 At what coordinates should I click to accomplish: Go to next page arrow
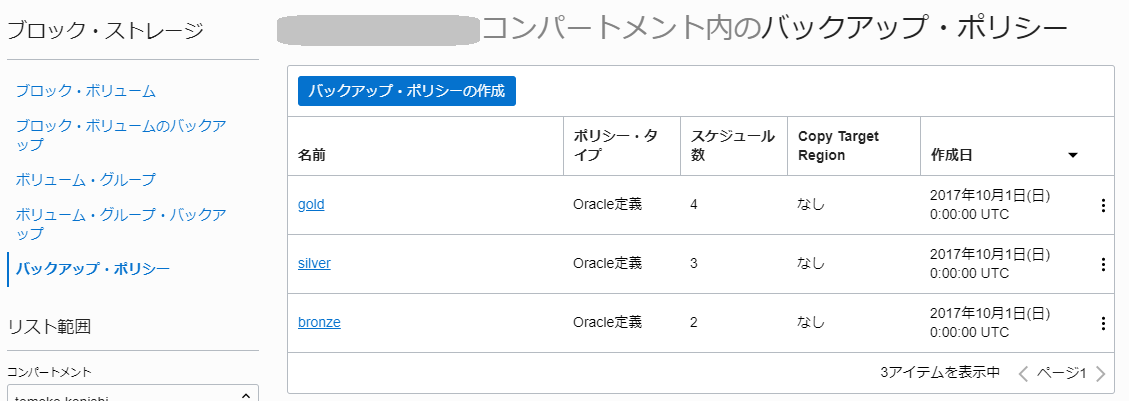click(1101, 374)
